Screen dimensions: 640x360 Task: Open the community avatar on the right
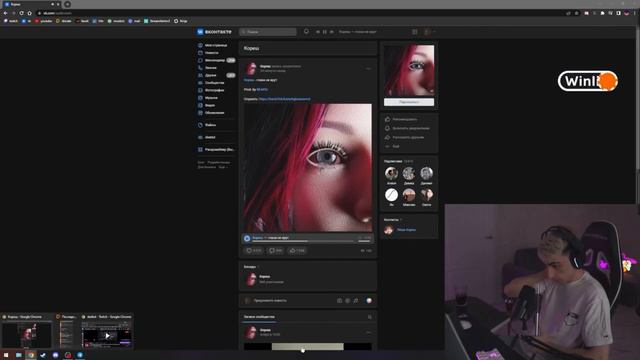click(x=409, y=70)
